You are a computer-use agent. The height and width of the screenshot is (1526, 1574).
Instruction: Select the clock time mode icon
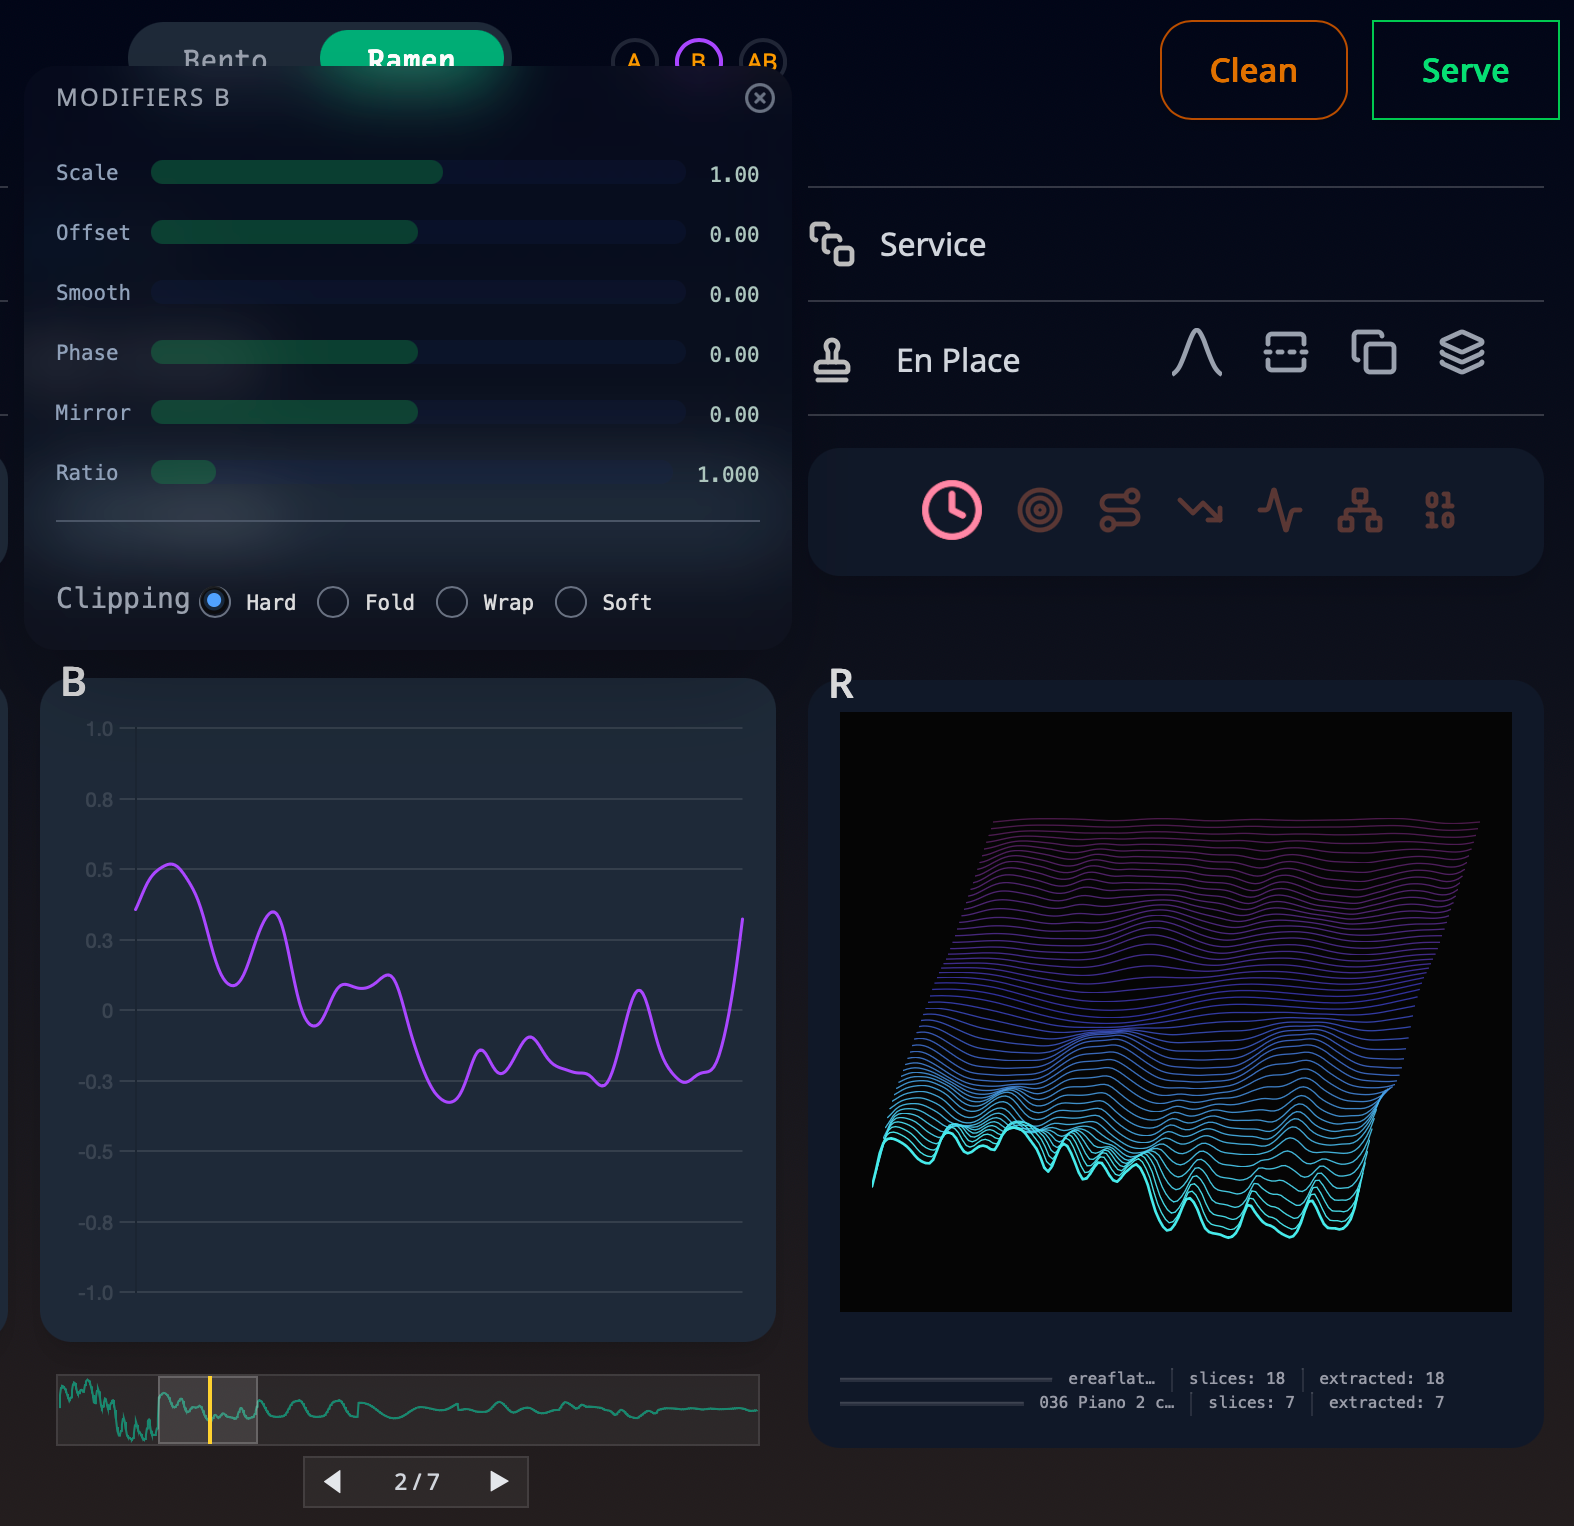(951, 510)
